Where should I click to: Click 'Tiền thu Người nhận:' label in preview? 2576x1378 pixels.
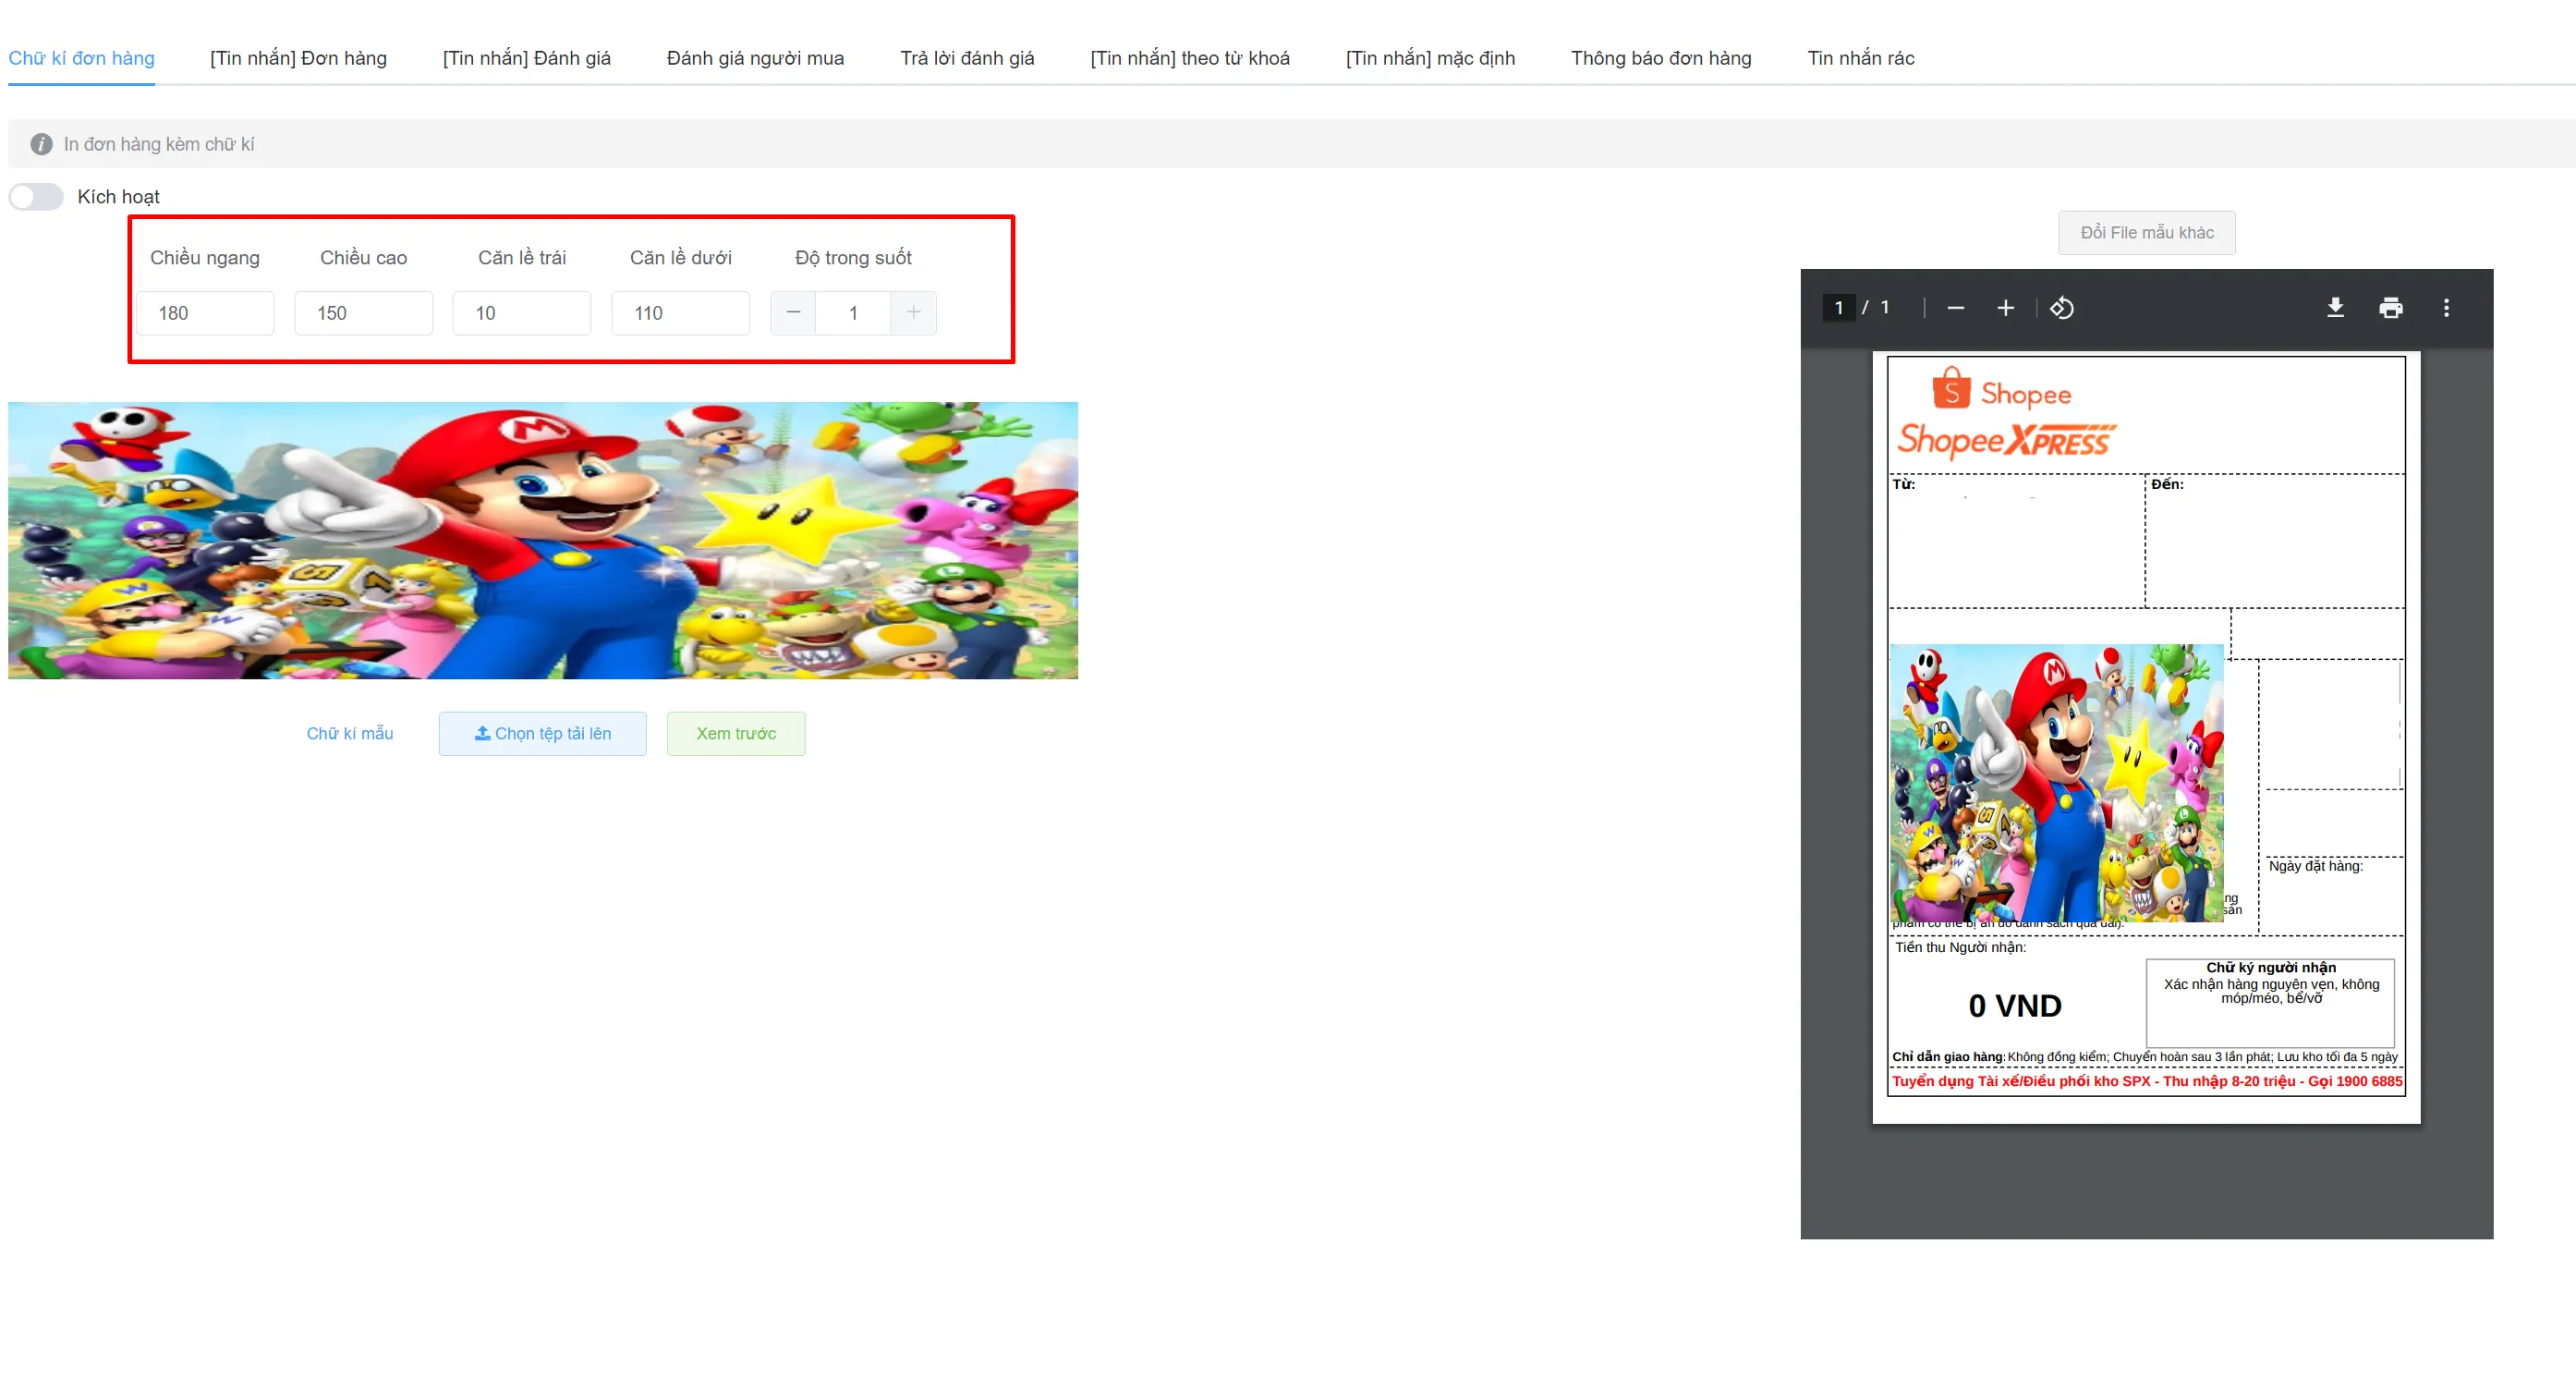1960,947
